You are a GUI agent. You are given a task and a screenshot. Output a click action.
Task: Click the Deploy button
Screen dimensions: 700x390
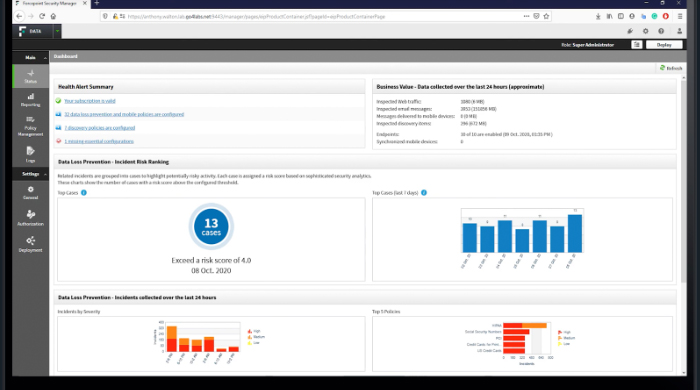(x=664, y=45)
